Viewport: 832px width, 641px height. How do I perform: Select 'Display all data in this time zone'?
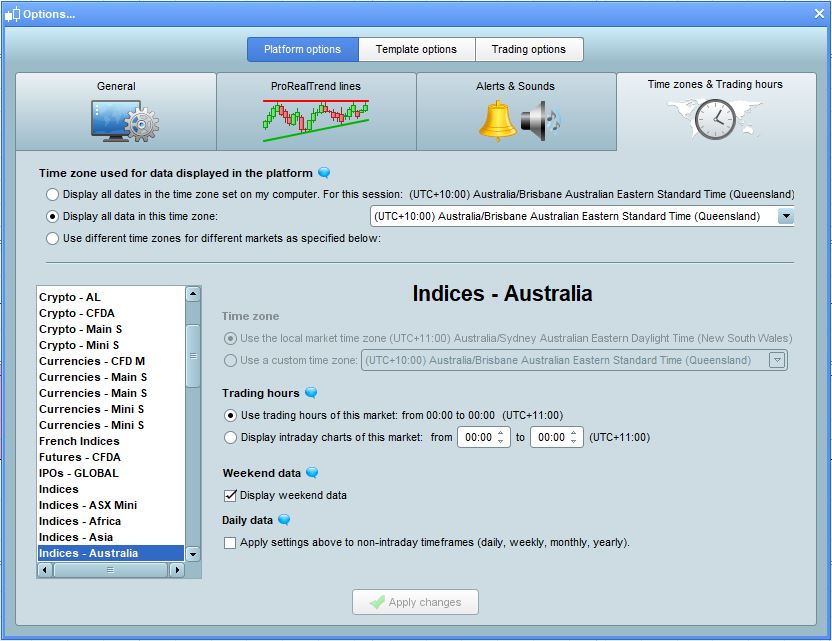pyautogui.click(x=52, y=216)
